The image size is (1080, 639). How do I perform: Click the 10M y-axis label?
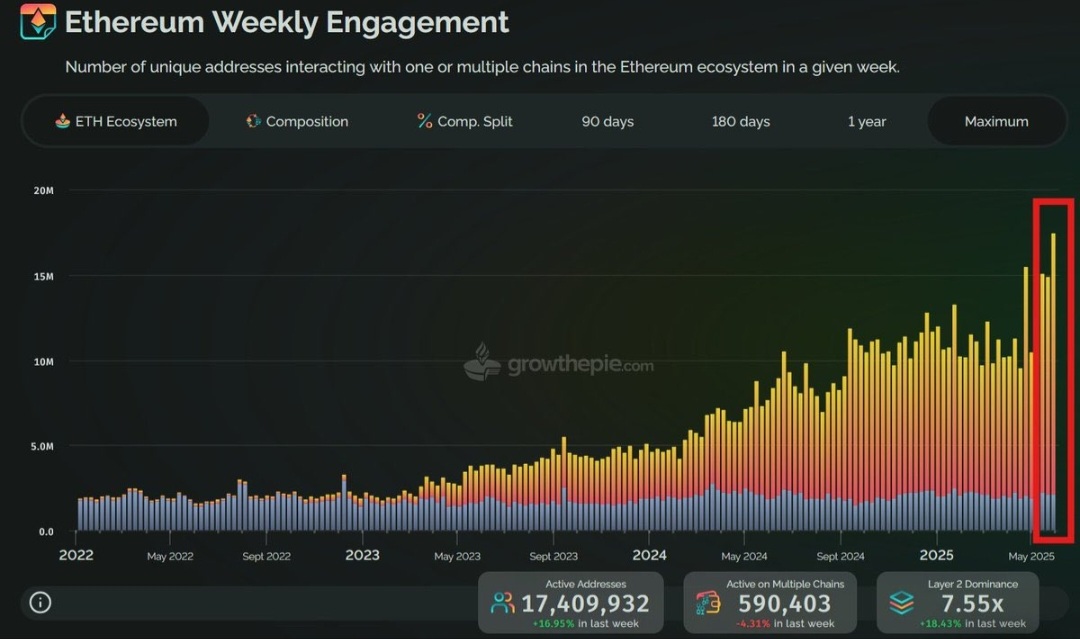pos(43,362)
